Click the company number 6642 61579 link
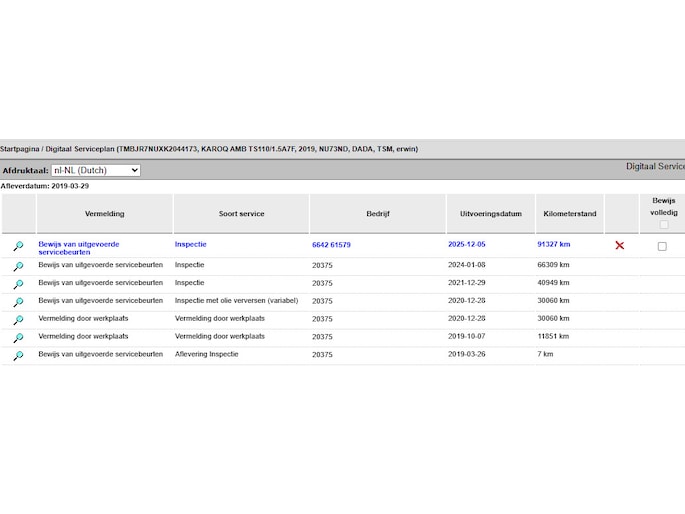Viewport: 685px width, 514px height. 331,244
